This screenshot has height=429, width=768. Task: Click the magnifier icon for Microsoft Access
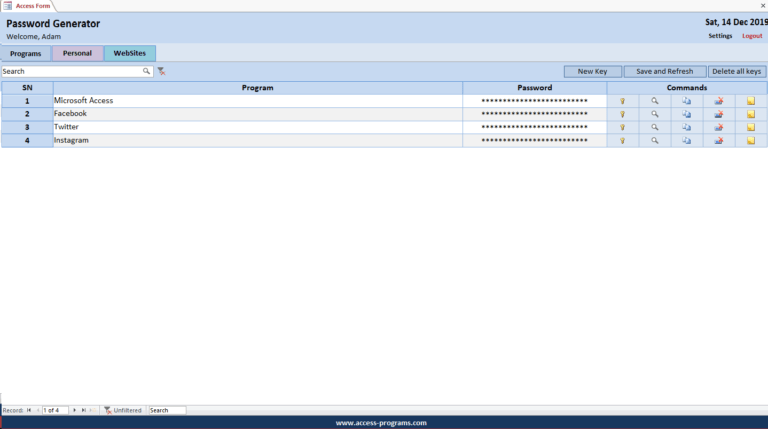point(655,101)
